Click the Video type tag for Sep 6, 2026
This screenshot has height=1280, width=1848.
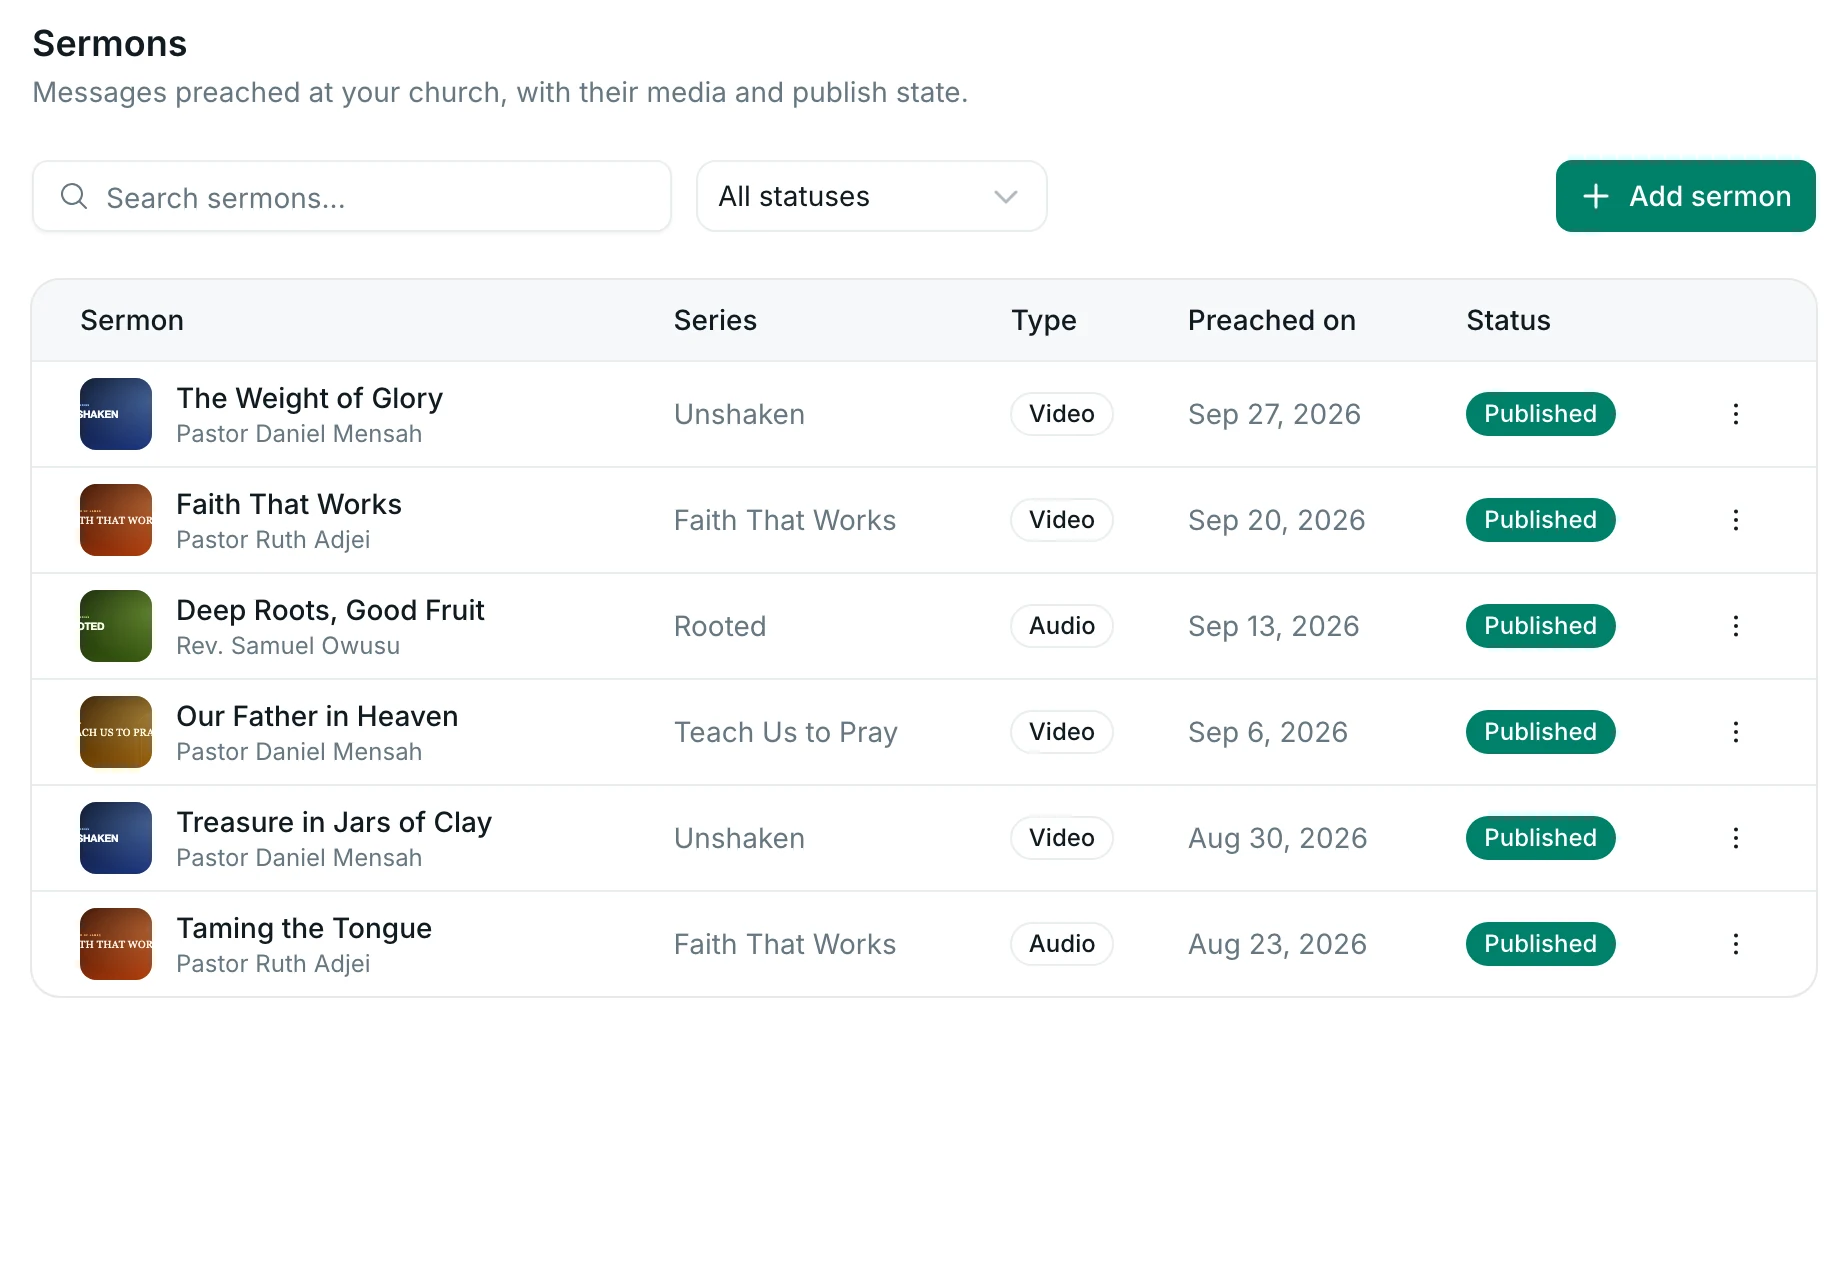coord(1061,732)
